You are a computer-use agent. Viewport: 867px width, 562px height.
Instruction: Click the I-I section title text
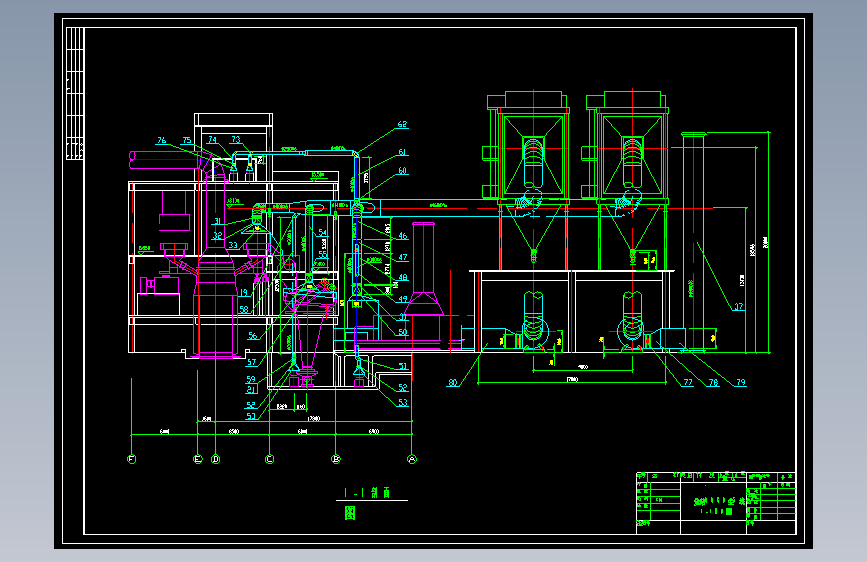click(x=367, y=493)
